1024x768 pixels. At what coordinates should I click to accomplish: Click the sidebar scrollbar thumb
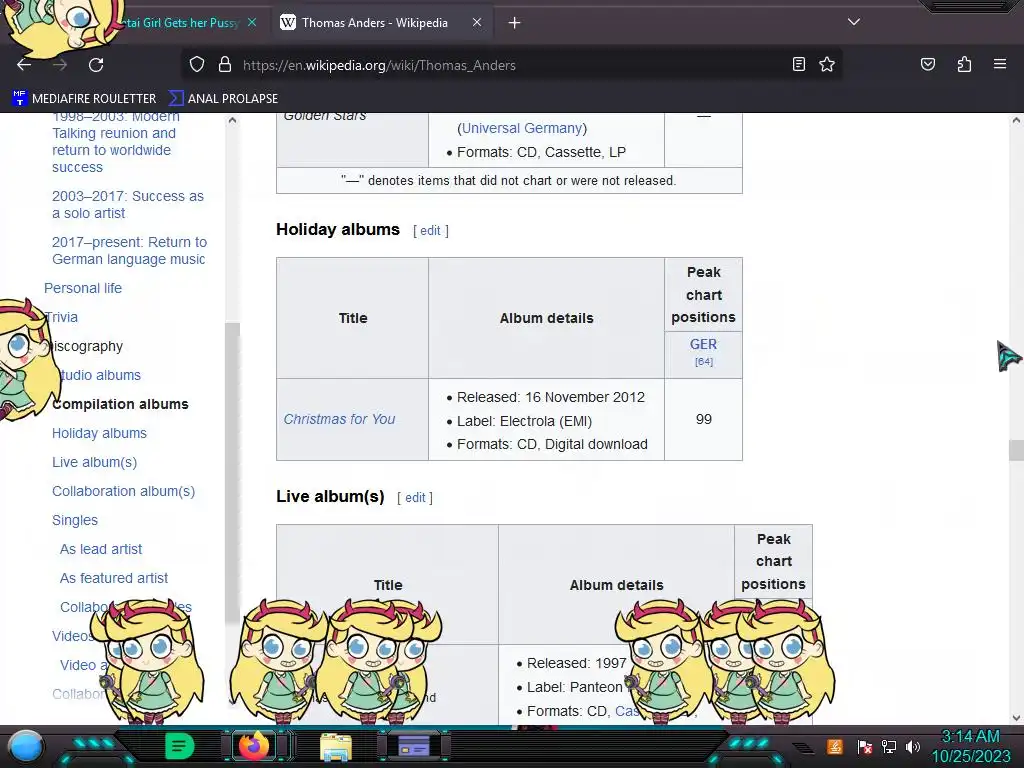pyautogui.click(x=232, y=473)
